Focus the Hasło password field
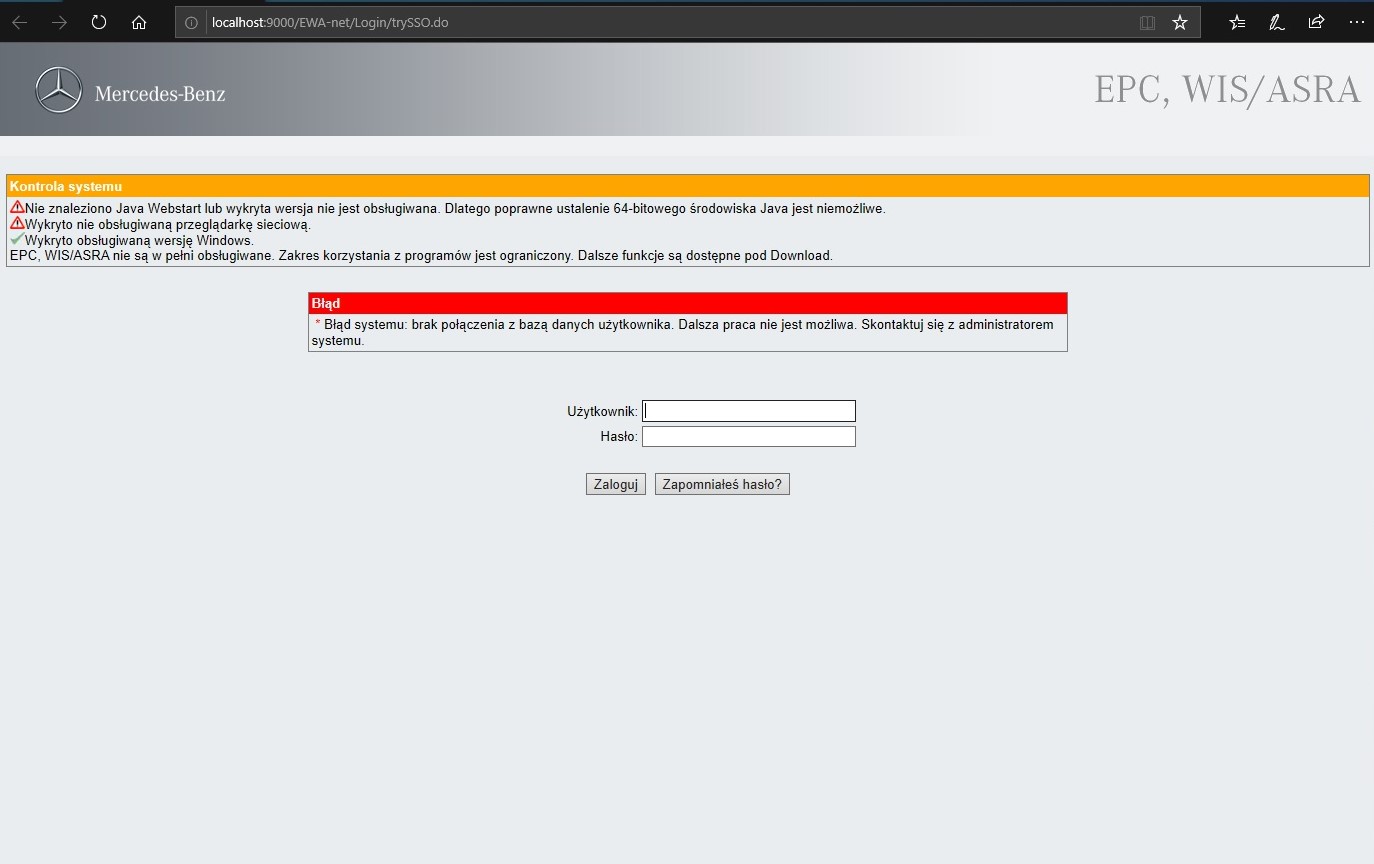This screenshot has width=1374, height=864. click(x=749, y=437)
